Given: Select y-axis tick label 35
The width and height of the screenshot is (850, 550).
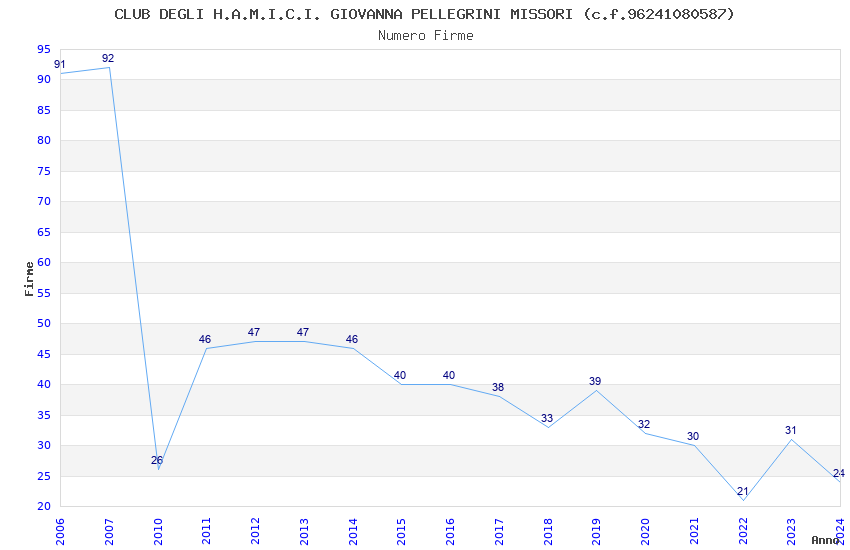Looking at the screenshot, I should click(x=44, y=415).
